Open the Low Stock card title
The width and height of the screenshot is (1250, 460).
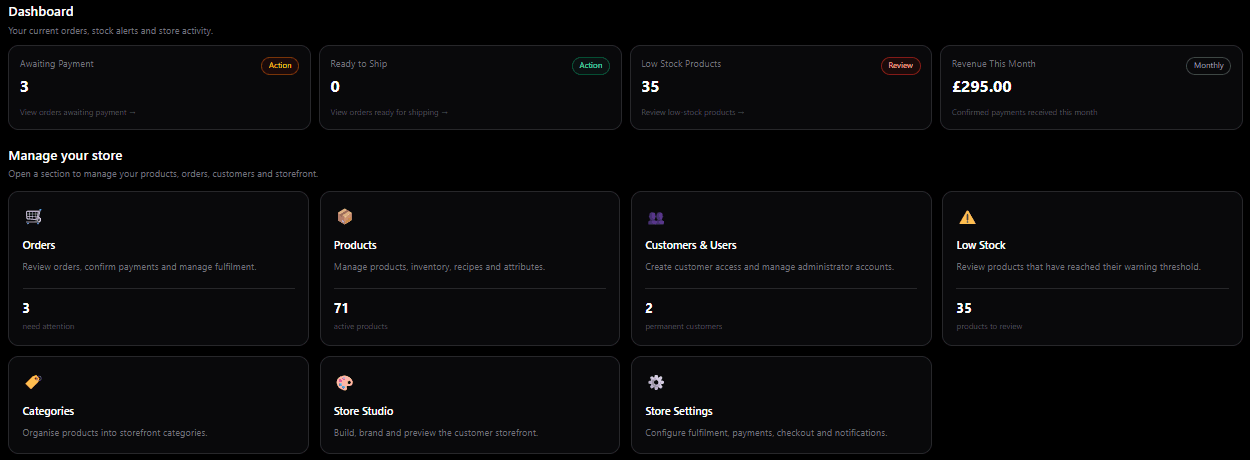click(x=981, y=245)
